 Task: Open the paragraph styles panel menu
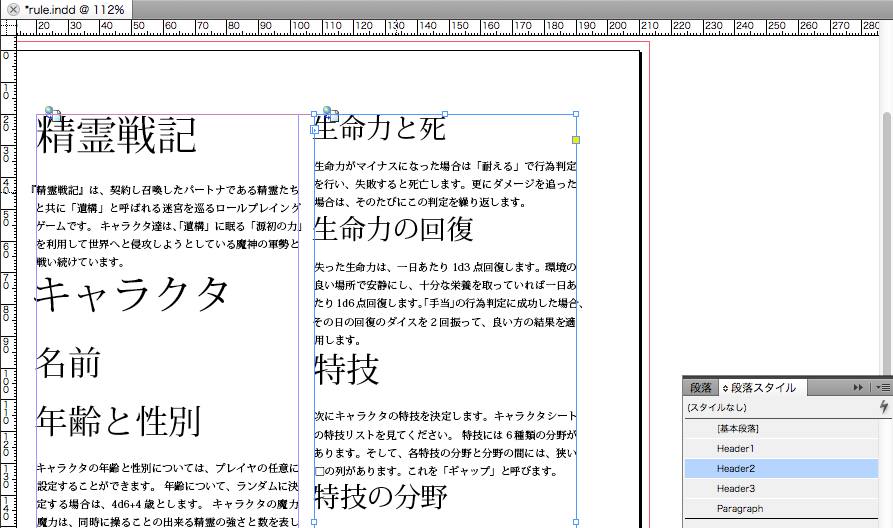883,388
